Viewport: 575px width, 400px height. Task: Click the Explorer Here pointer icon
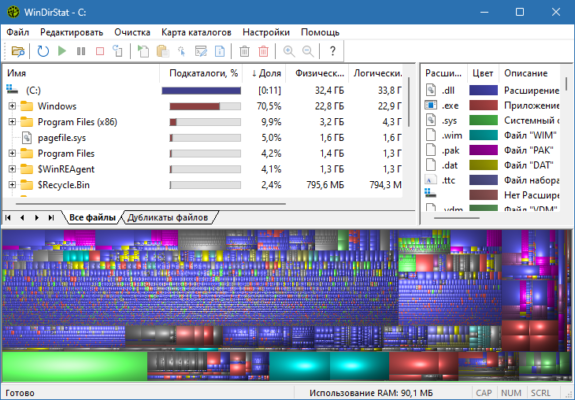182,51
